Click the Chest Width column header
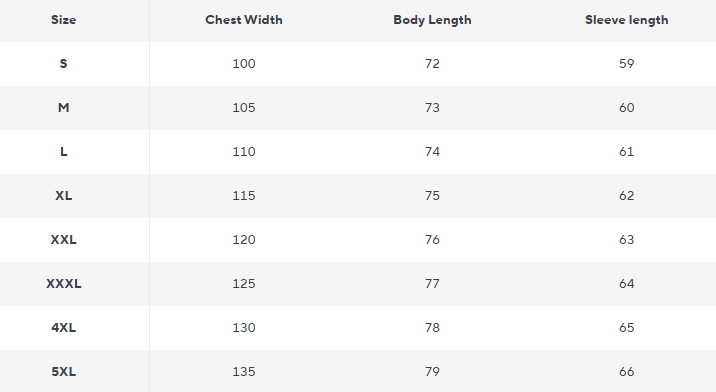 pos(244,20)
